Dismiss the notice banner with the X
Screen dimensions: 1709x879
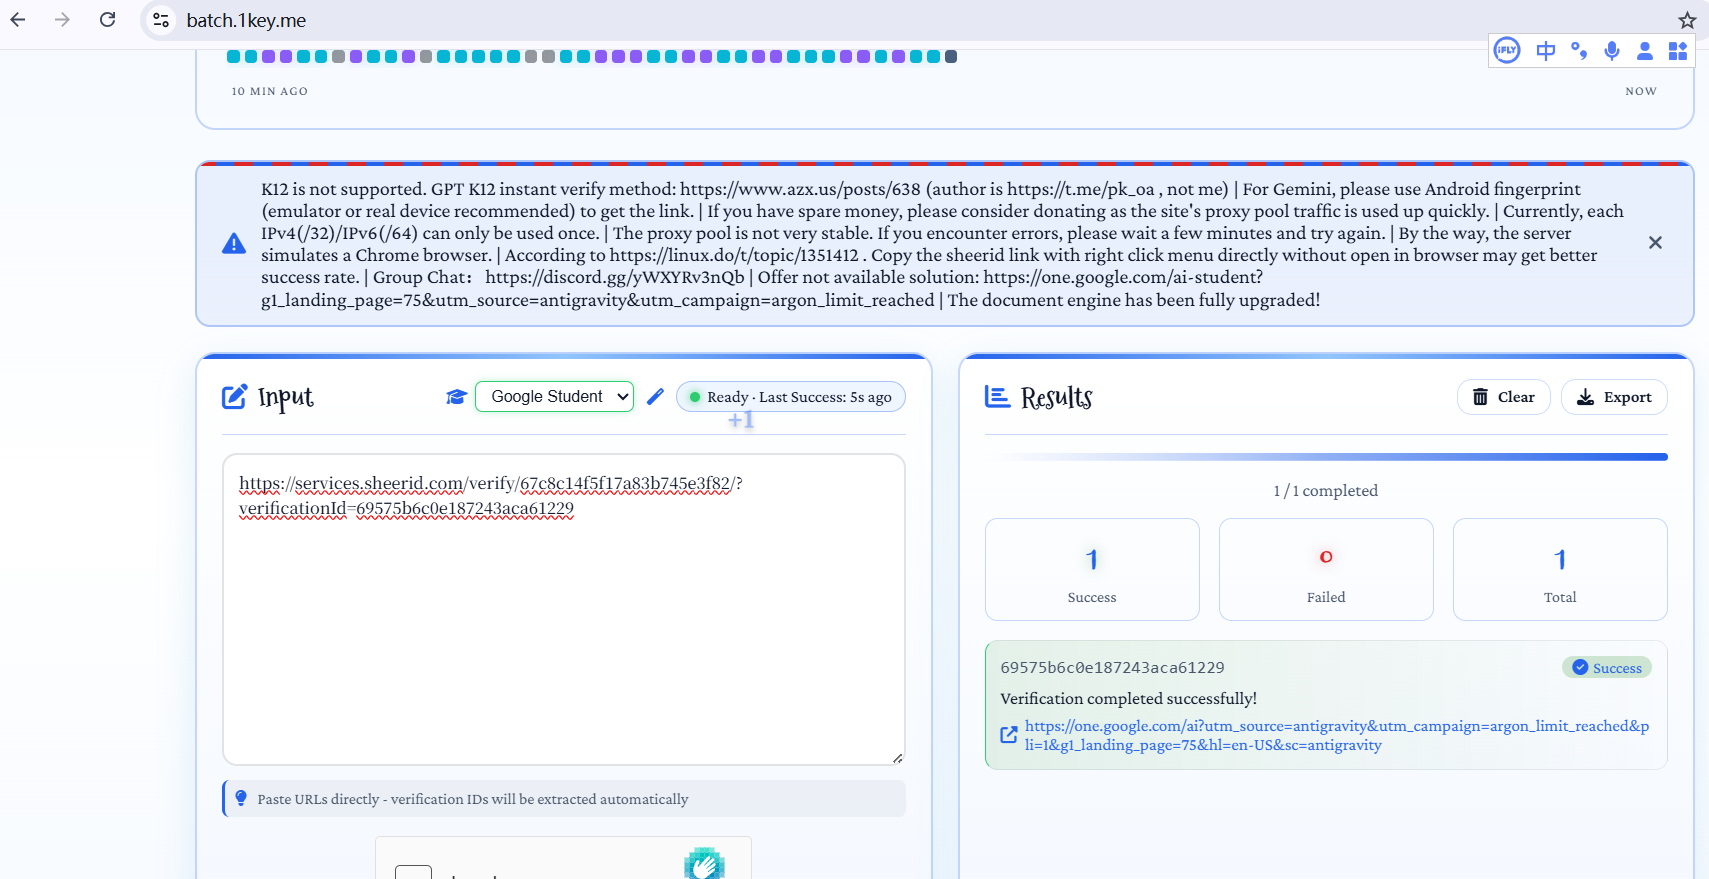[1655, 243]
